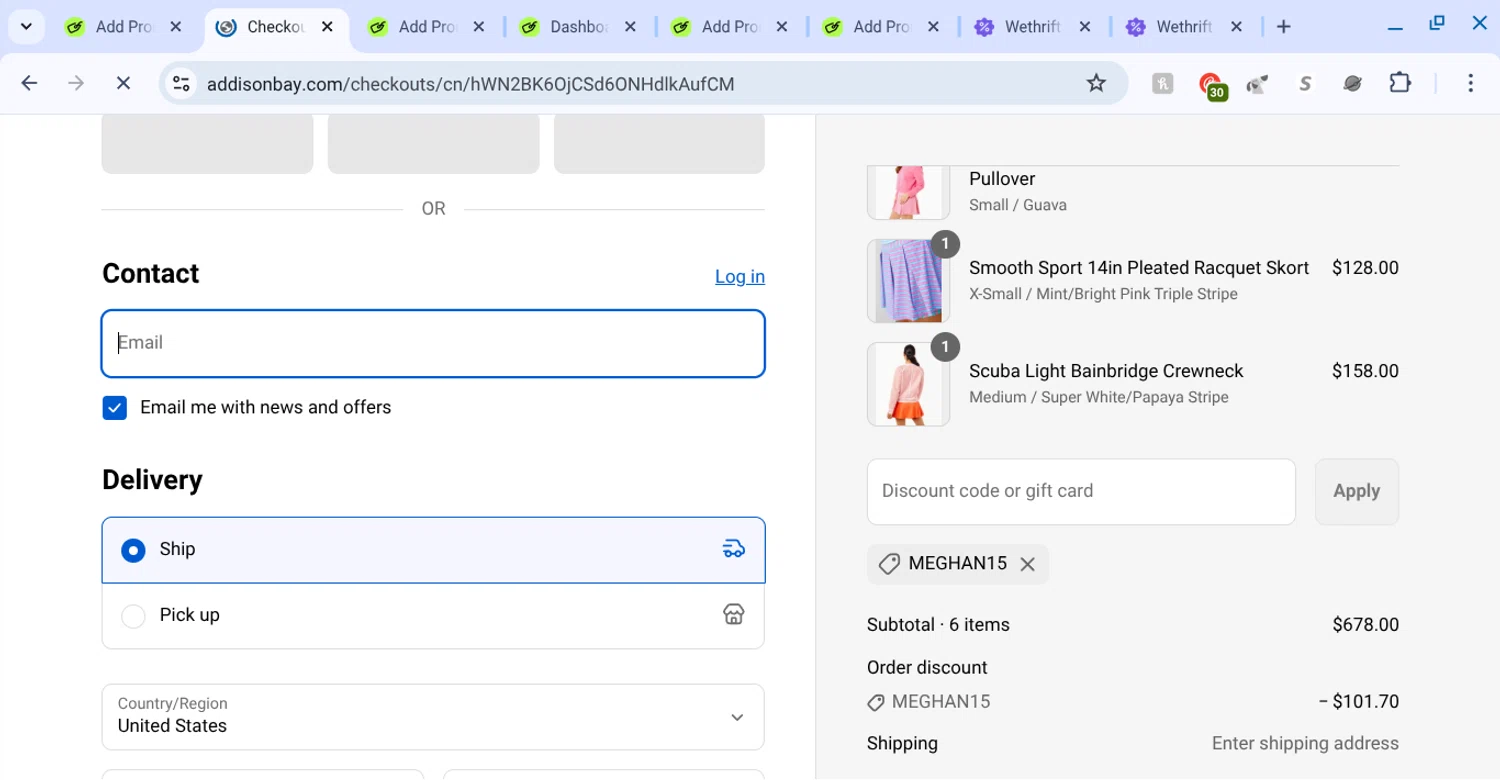Click the Racquet Skort product thumbnail

tap(908, 281)
